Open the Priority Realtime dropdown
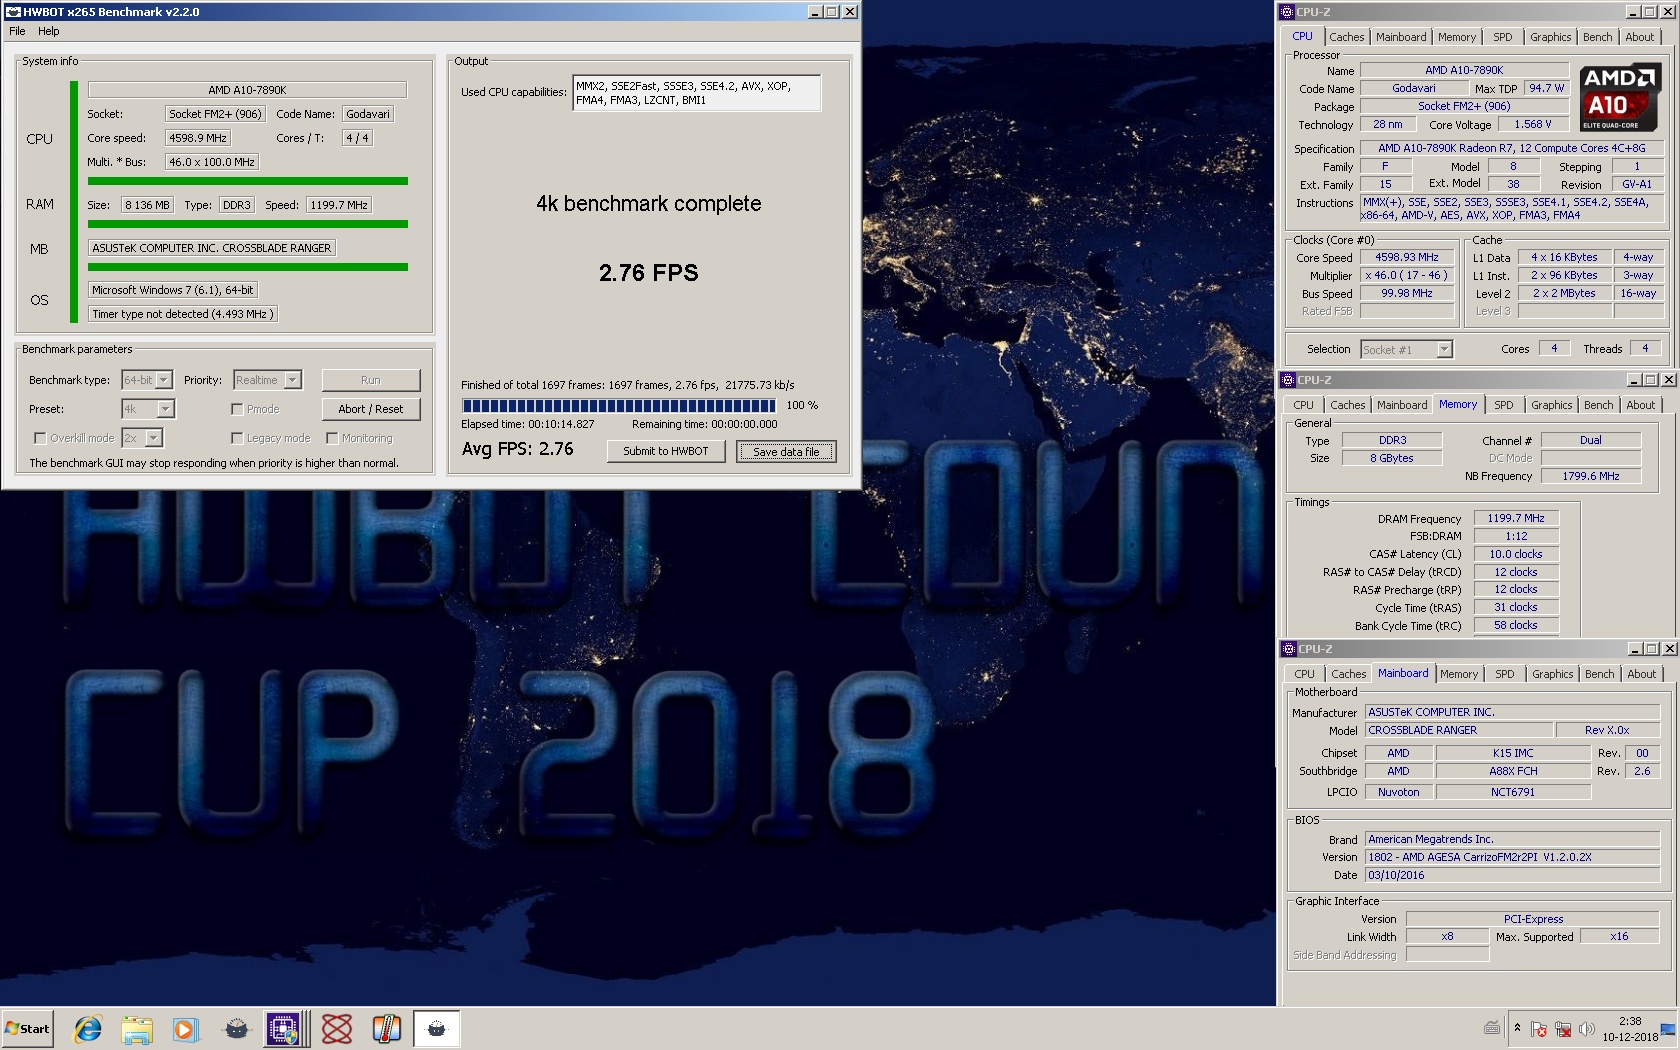 (x=267, y=380)
